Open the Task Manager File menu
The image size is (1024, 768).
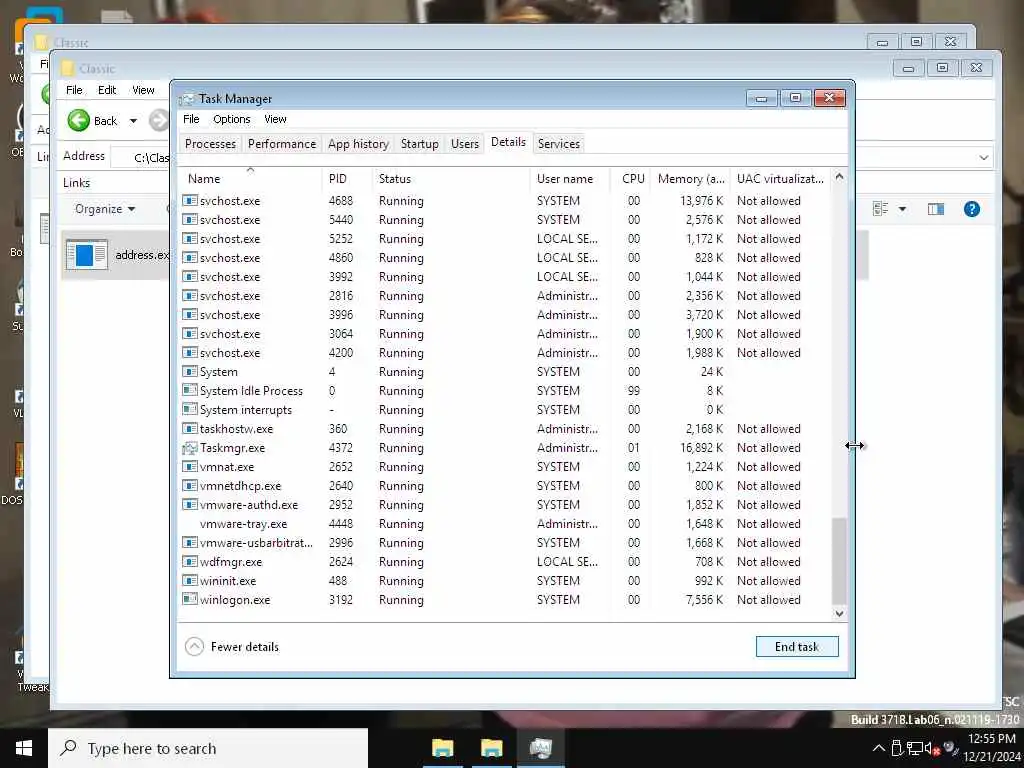pyautogui.click(x=191, y=119)
